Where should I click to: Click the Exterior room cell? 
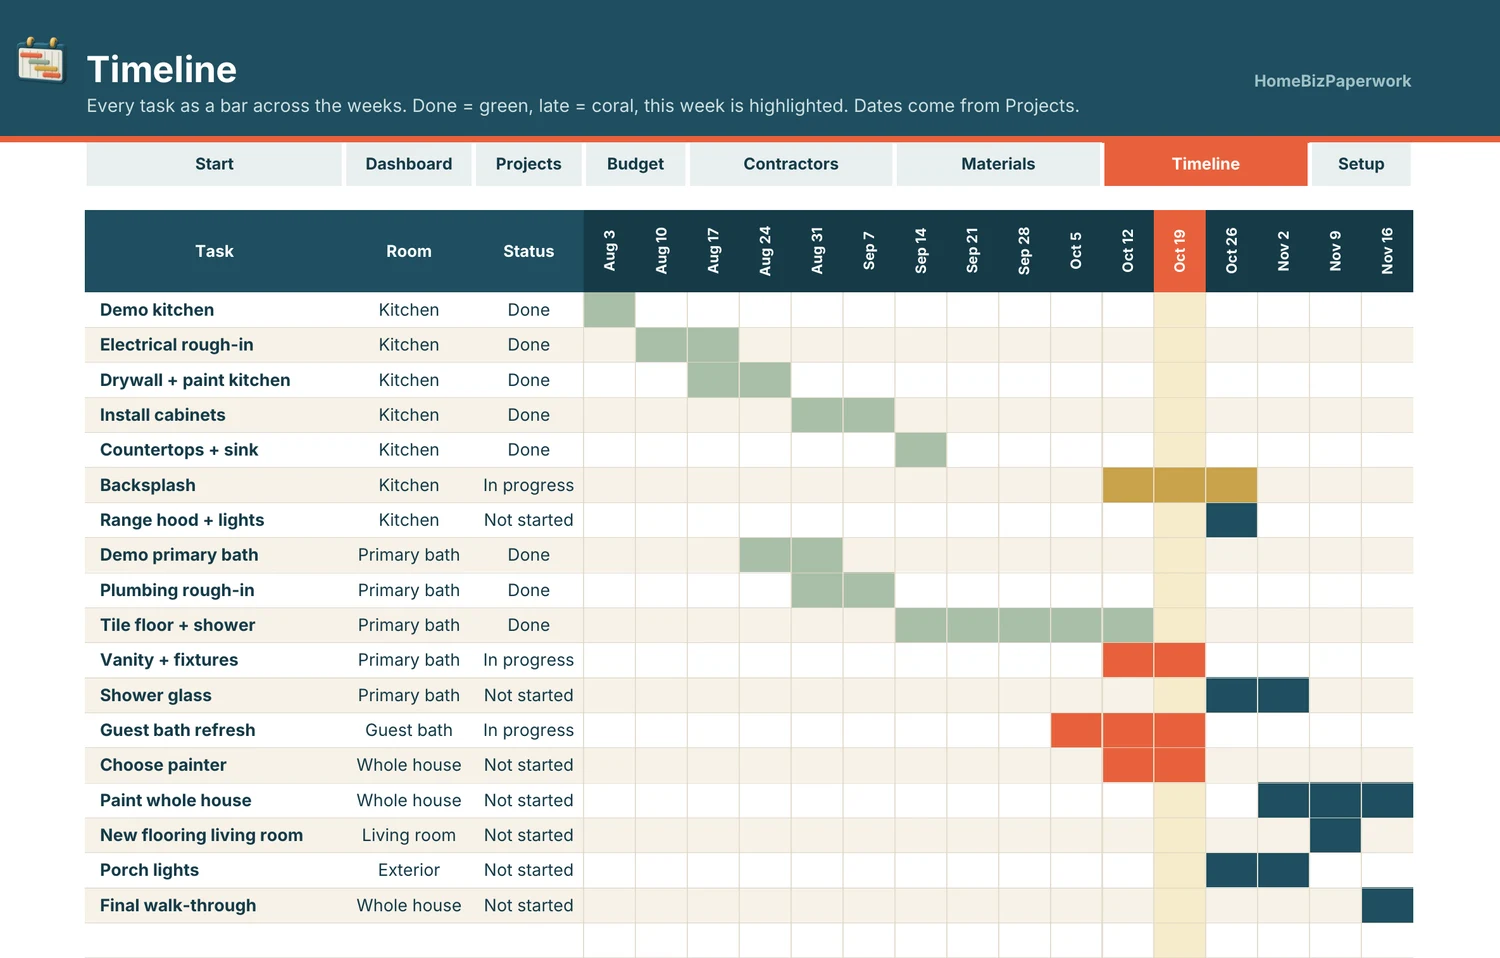pyautogui.click(x=409, y=870)
